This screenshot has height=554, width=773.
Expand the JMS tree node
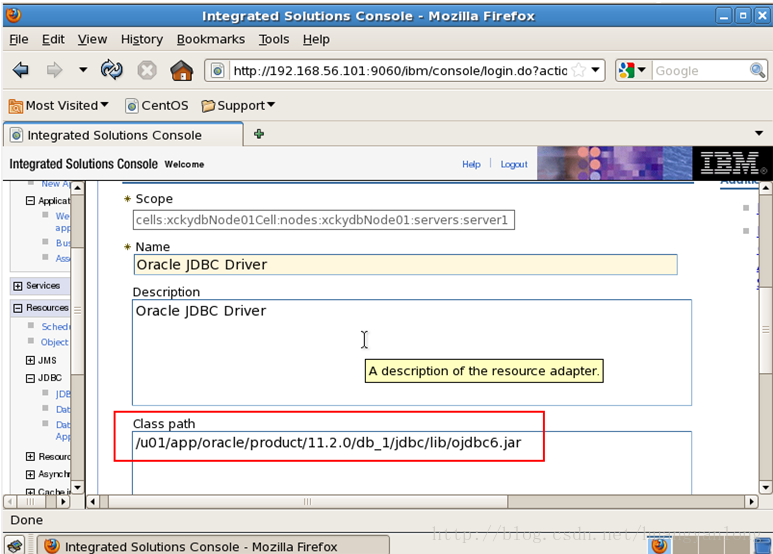tap(30, 360)
